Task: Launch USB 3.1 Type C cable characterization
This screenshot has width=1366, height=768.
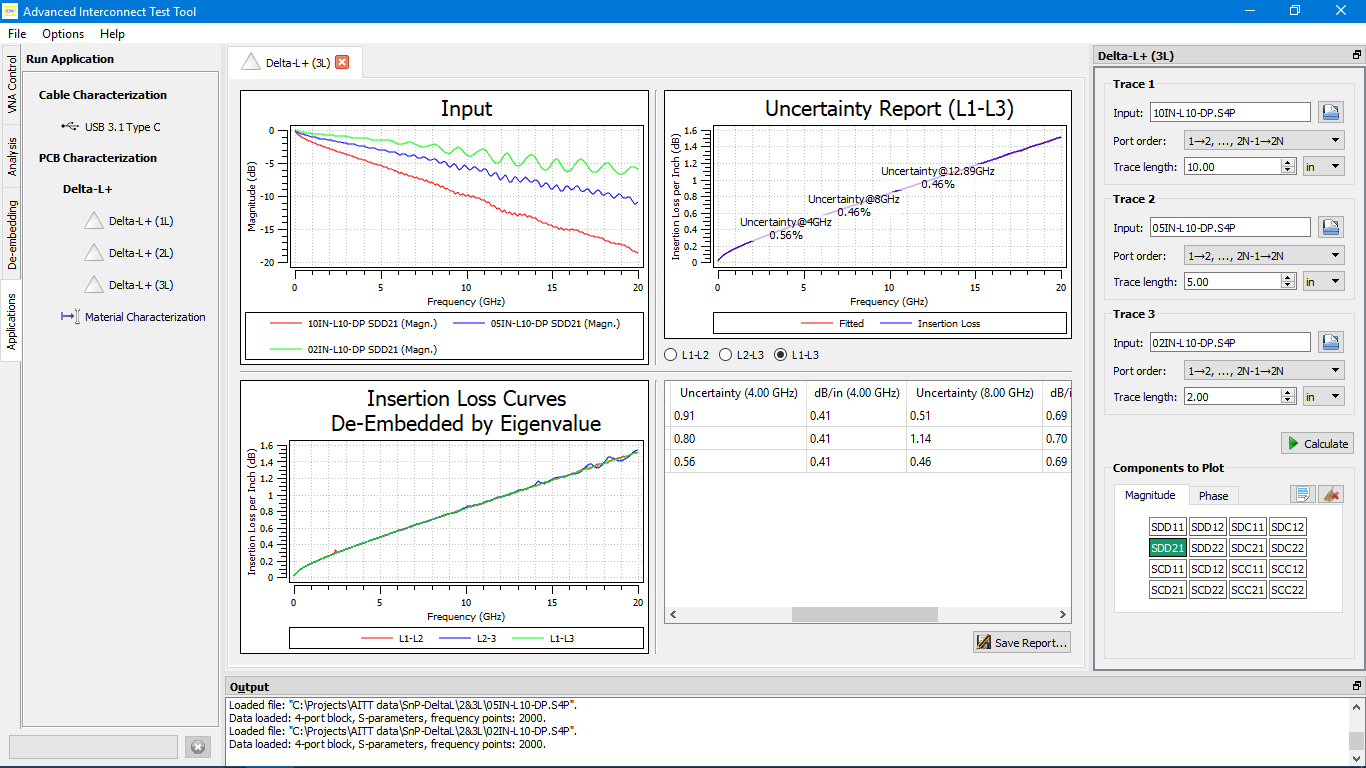Action: 121,127
